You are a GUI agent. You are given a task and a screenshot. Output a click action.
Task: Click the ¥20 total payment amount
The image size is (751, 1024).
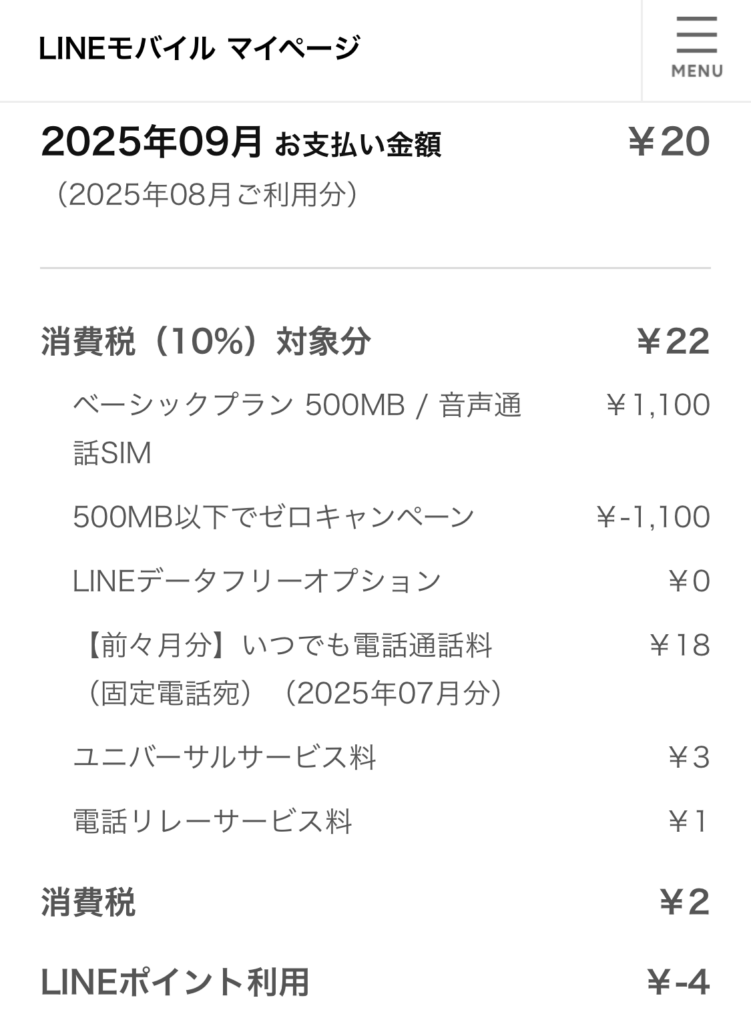(668, 143)
